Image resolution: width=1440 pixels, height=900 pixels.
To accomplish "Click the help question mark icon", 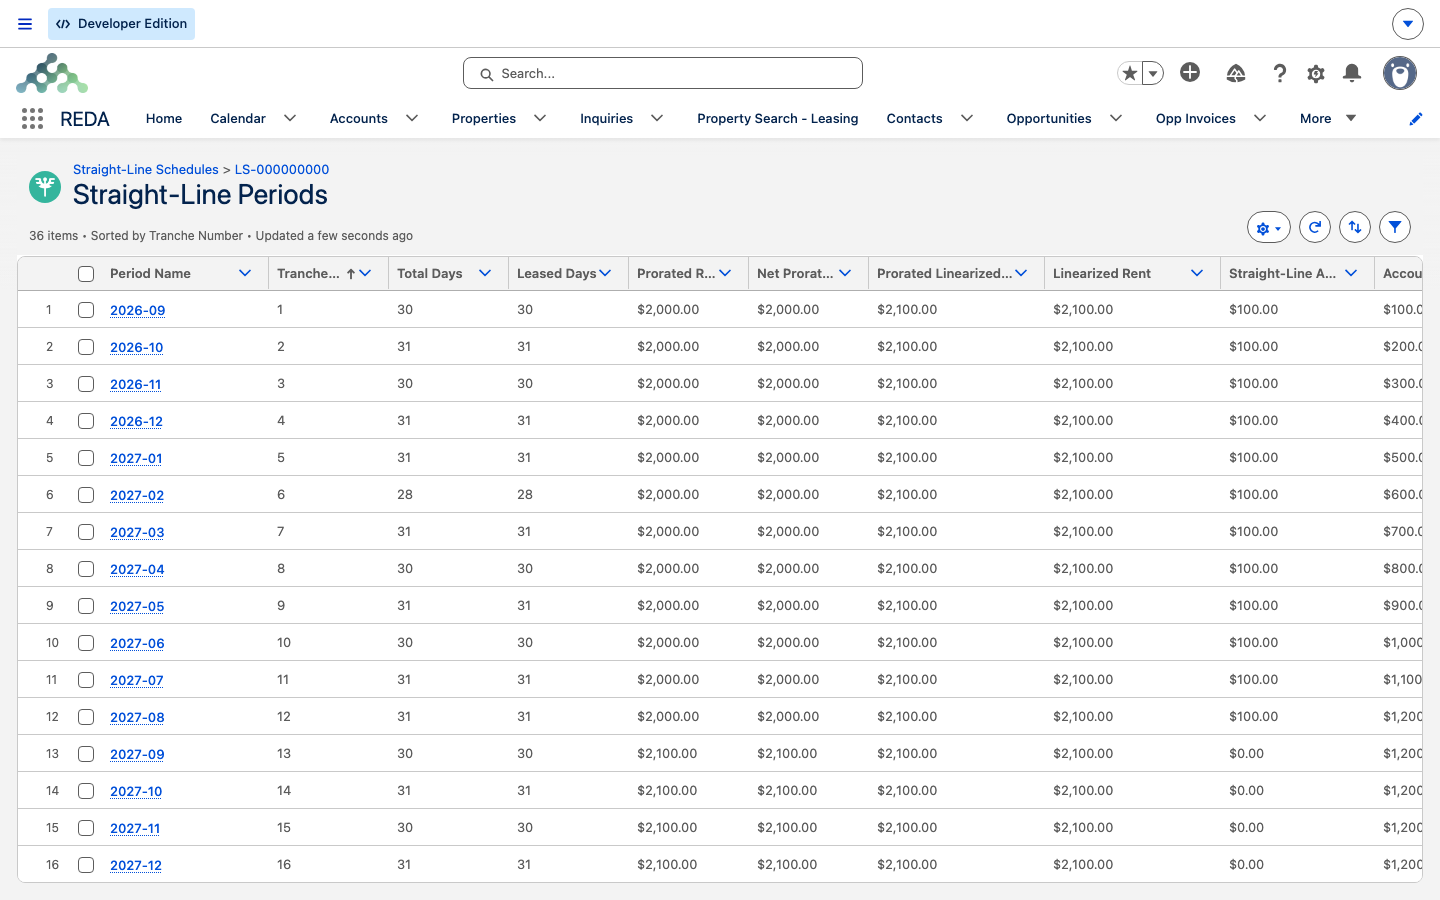I will [x=1279, y=73].
